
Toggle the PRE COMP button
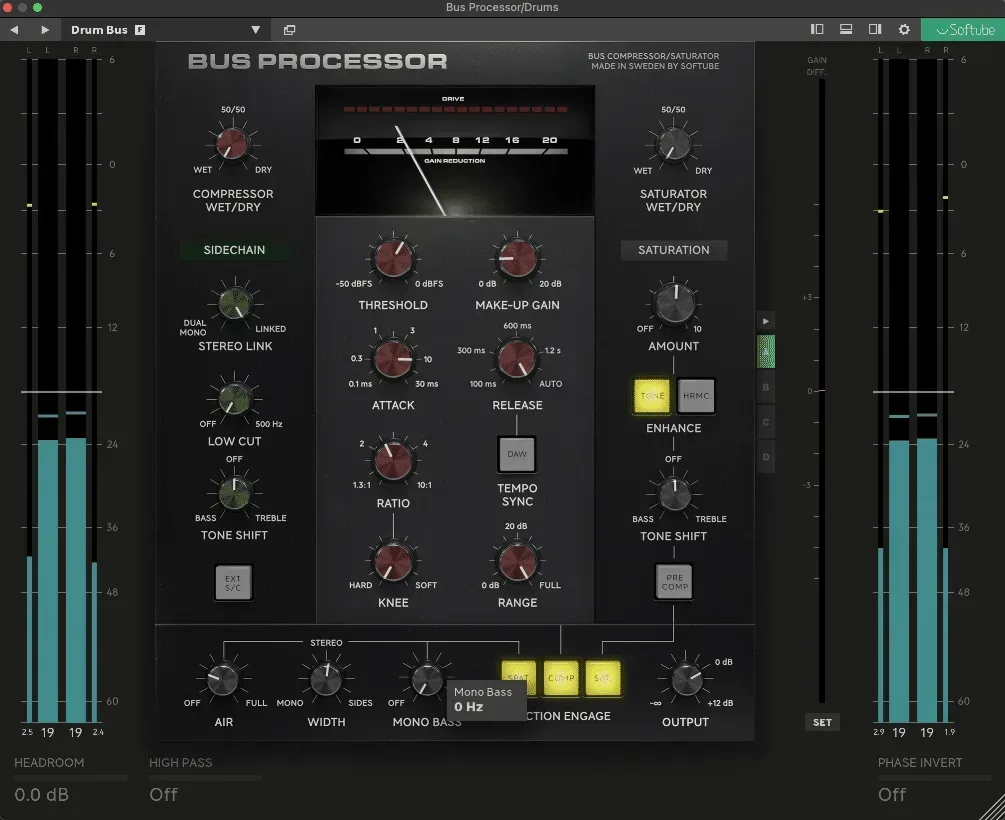point(674,582)
